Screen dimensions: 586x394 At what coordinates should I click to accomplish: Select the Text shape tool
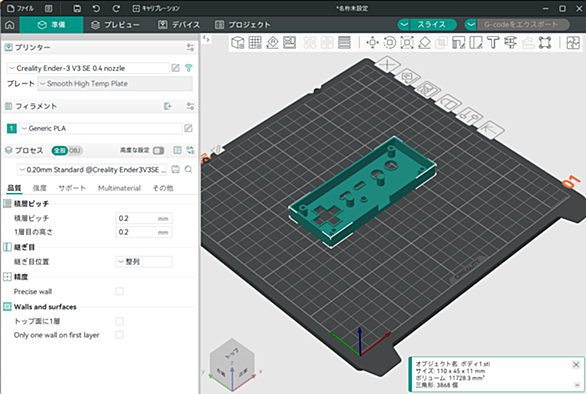[x=493, y=43]
